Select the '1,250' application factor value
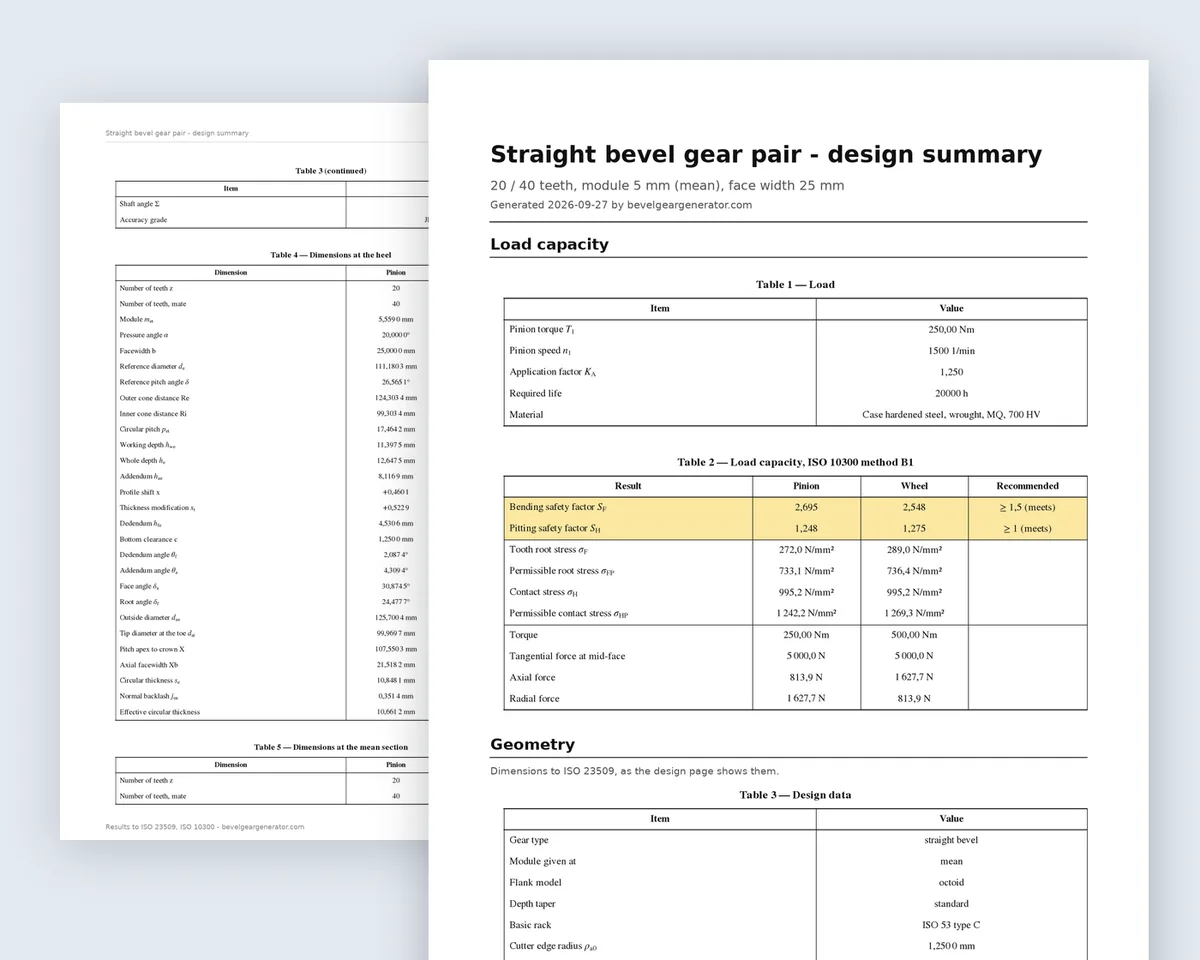Viewport: 1200px width, 960px height. click(x=951, y=372)
